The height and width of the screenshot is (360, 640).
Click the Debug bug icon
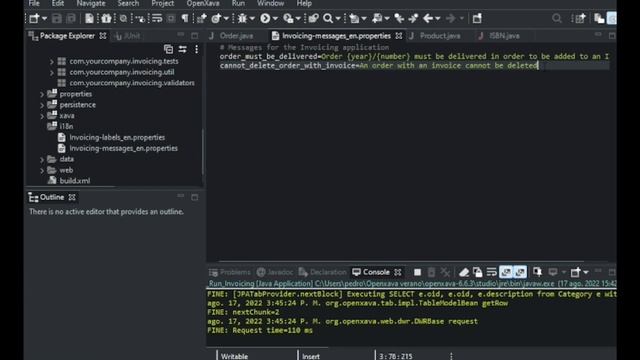(x=242, y=18)
